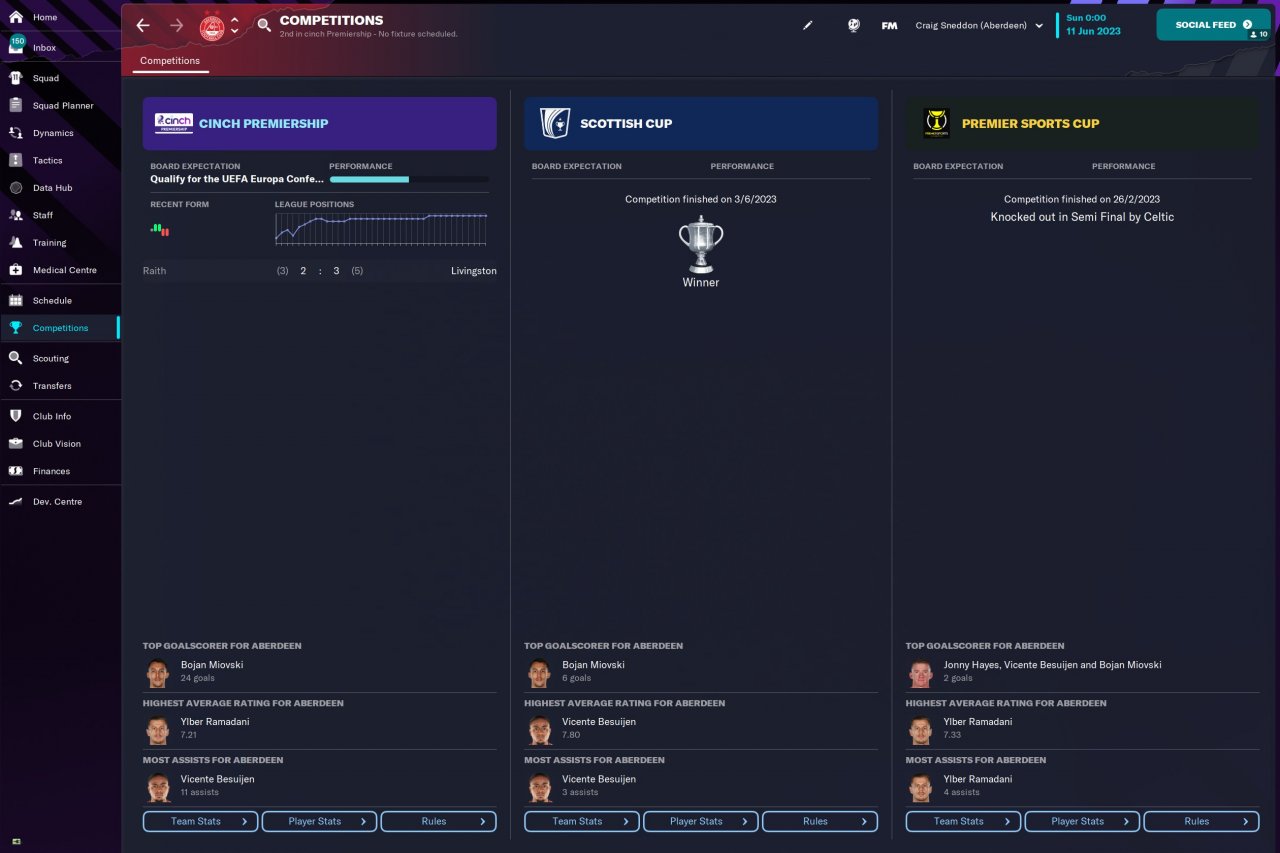Click the Transfers arrows icon

[x=16, y=386]
